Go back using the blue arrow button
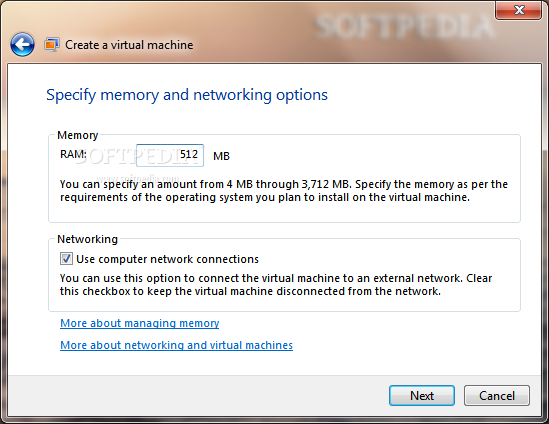 click(22, 44)
